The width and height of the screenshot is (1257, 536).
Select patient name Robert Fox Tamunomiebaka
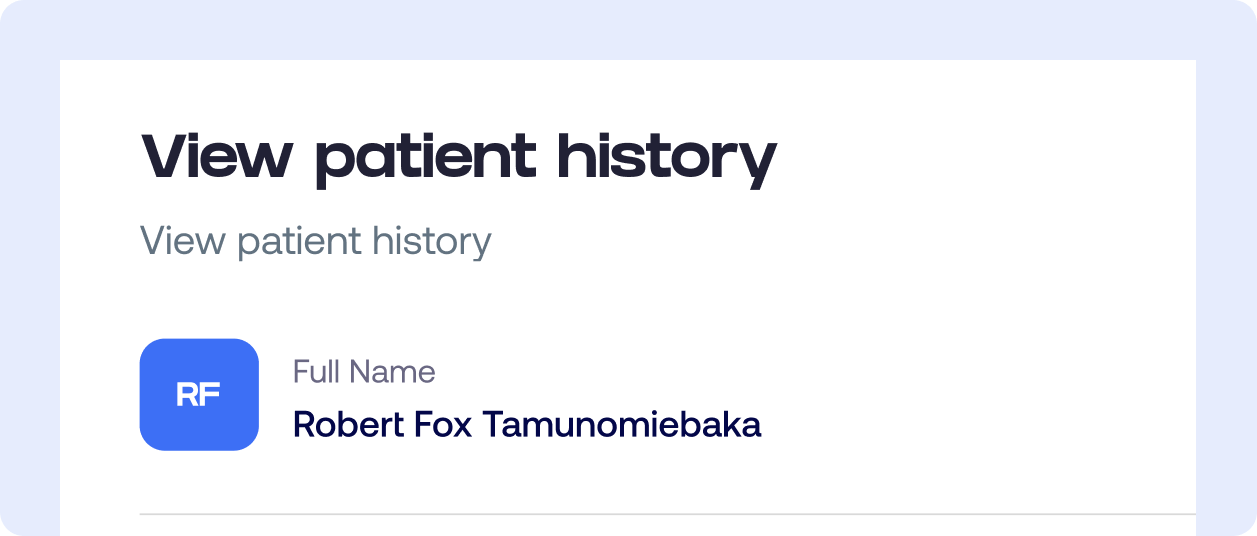[x=526, y=425]
